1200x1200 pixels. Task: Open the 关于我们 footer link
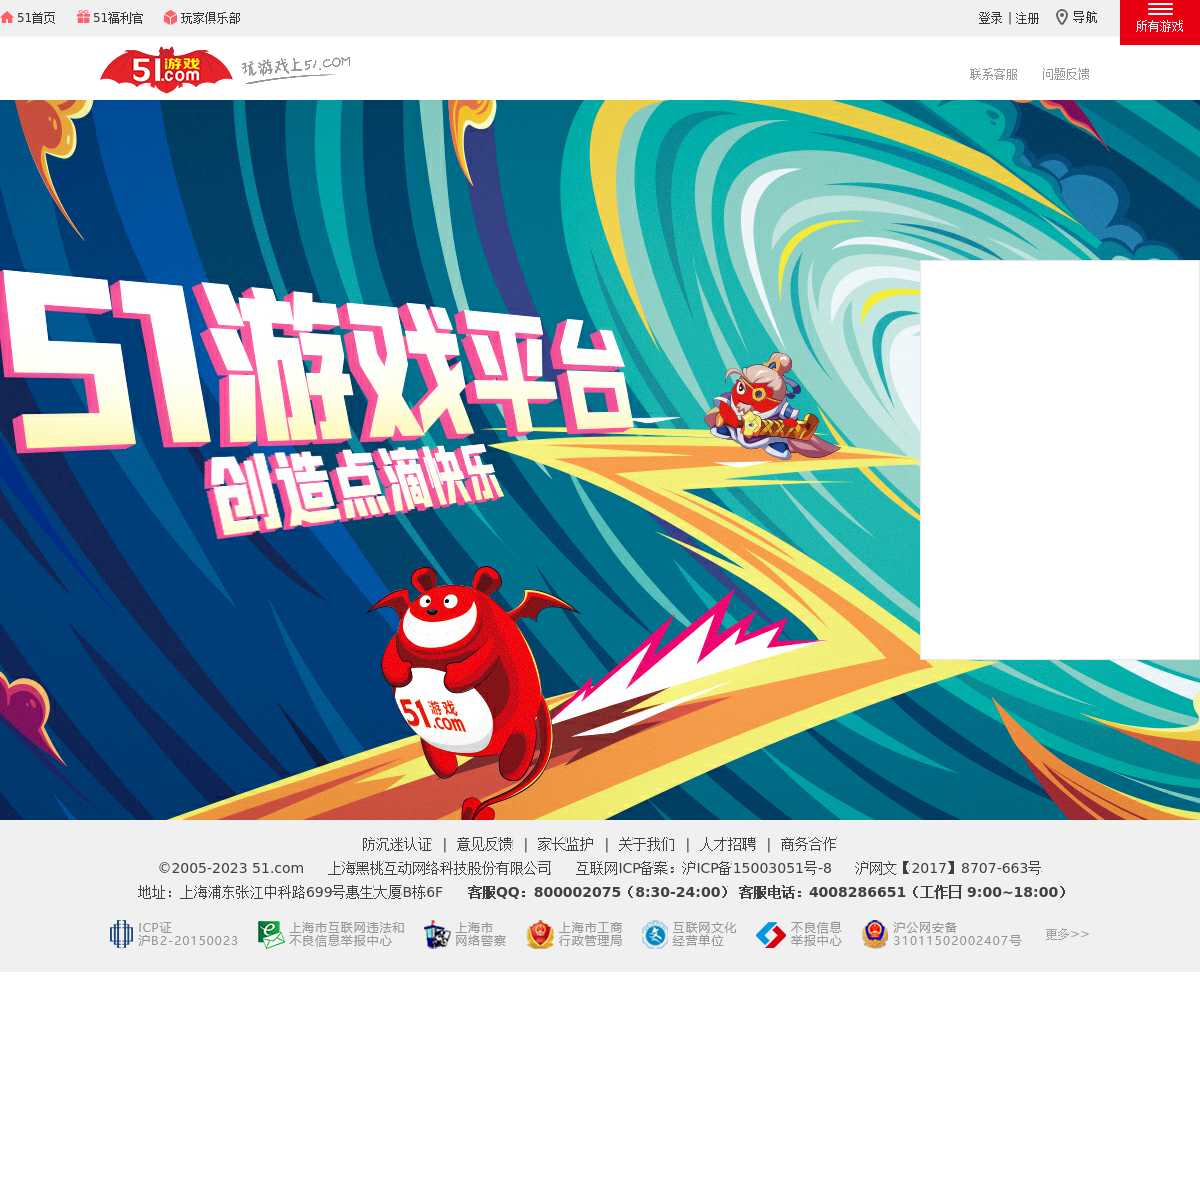pos(646,844)
